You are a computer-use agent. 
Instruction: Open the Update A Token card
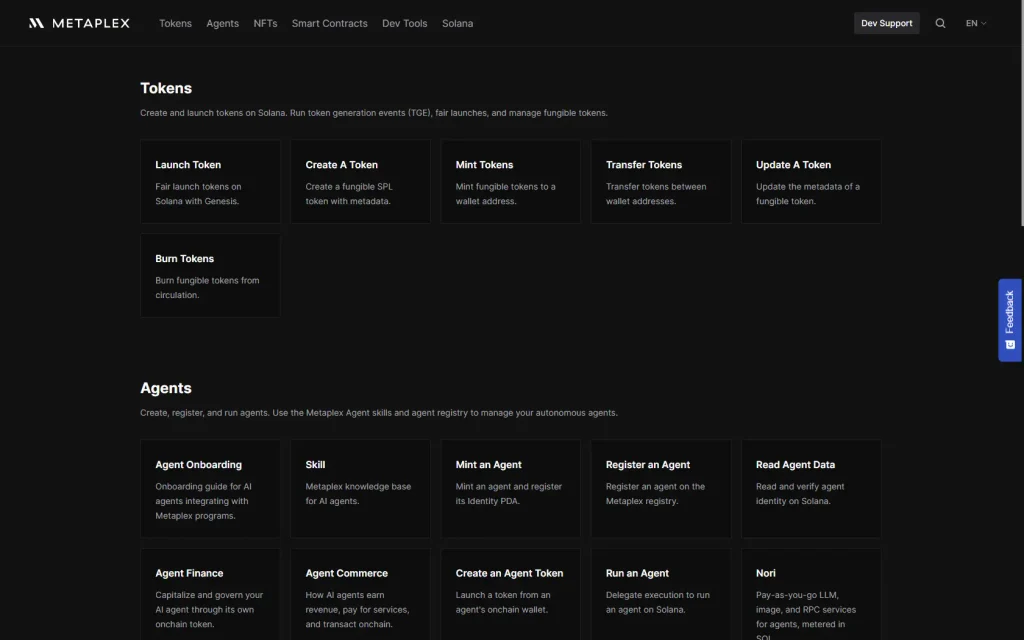(x=811, y=182)
